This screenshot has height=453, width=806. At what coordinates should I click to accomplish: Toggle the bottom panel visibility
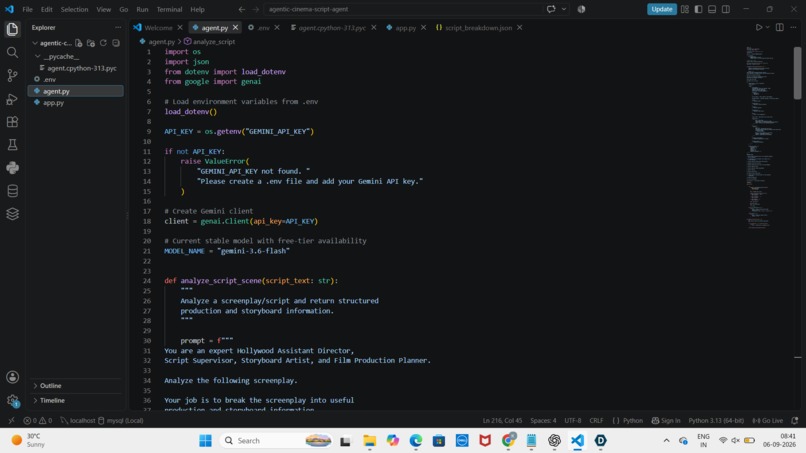coord(712,9)
